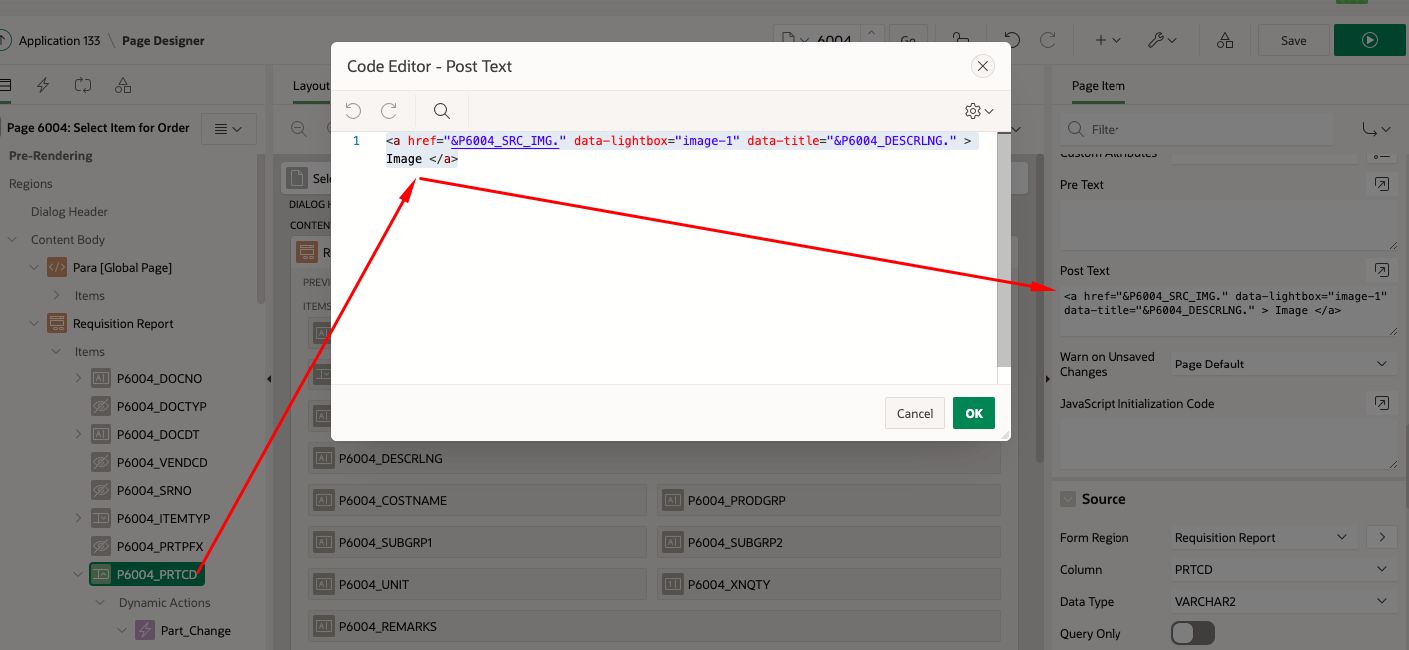The height and width of the screenshot is (650, 1409).
Task: Expand JavaScript Initialization Code editor
Action: (x=1381, y=403)
